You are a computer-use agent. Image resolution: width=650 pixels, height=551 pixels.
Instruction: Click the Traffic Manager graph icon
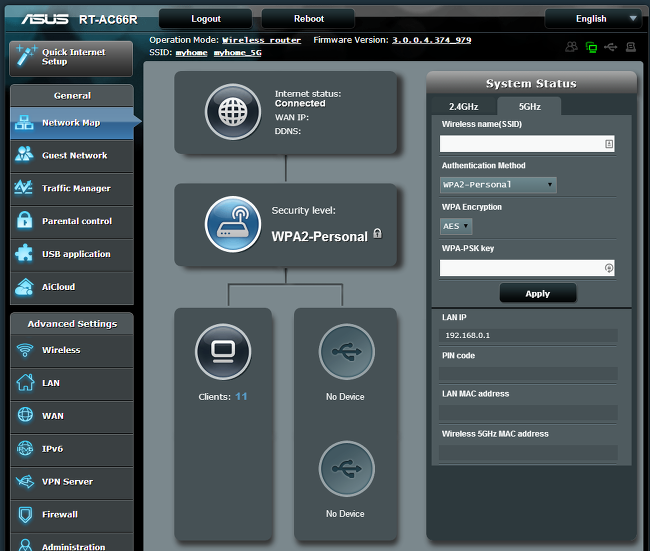(x=23, y=187)
